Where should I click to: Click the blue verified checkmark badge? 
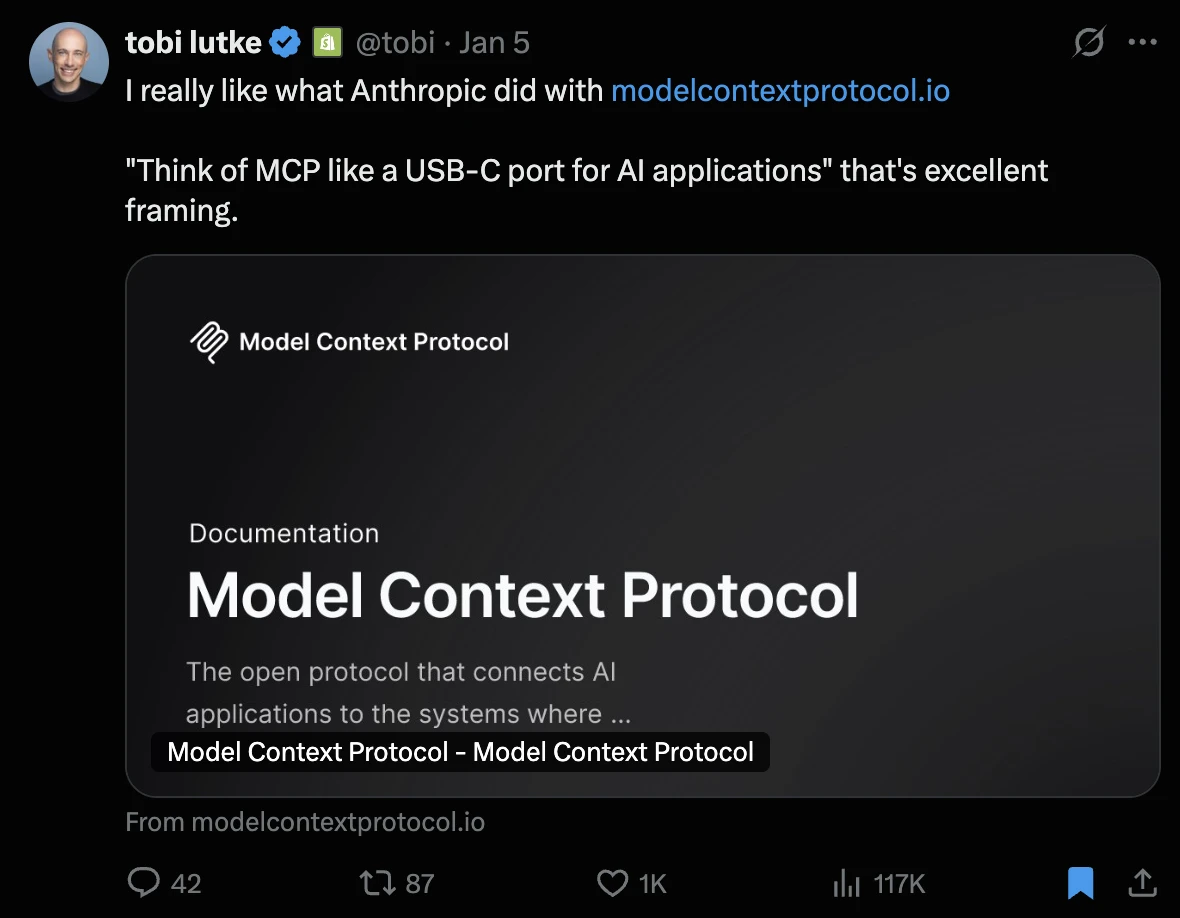coord(286,43)
